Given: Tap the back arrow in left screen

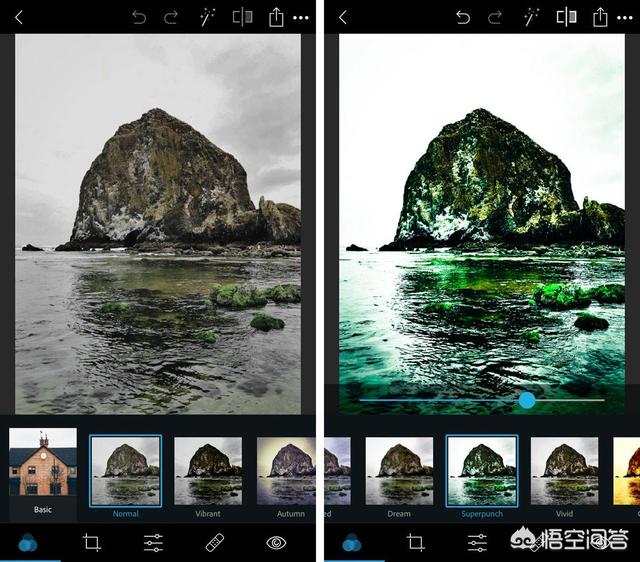Looking at the screenshot, I should 19,18.
